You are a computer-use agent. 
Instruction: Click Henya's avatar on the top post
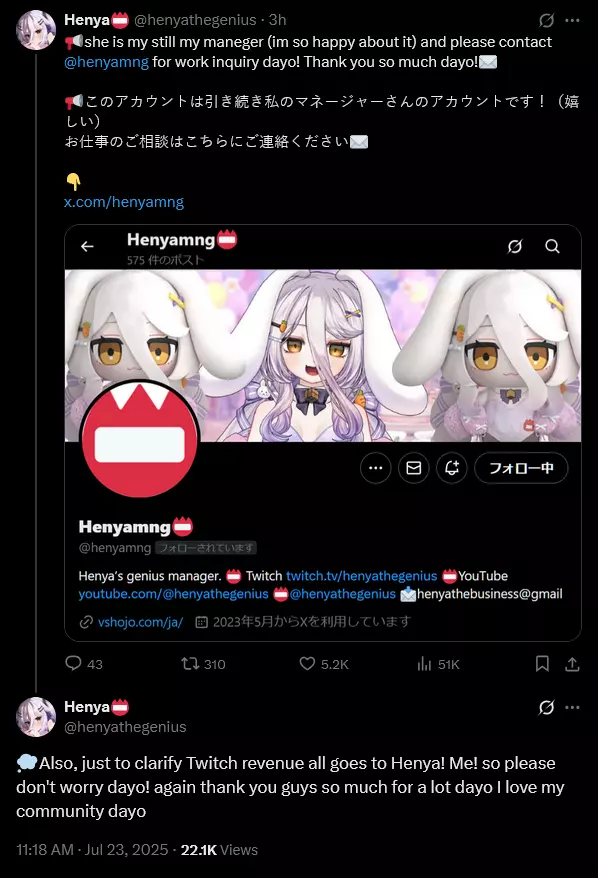point(36,30)
